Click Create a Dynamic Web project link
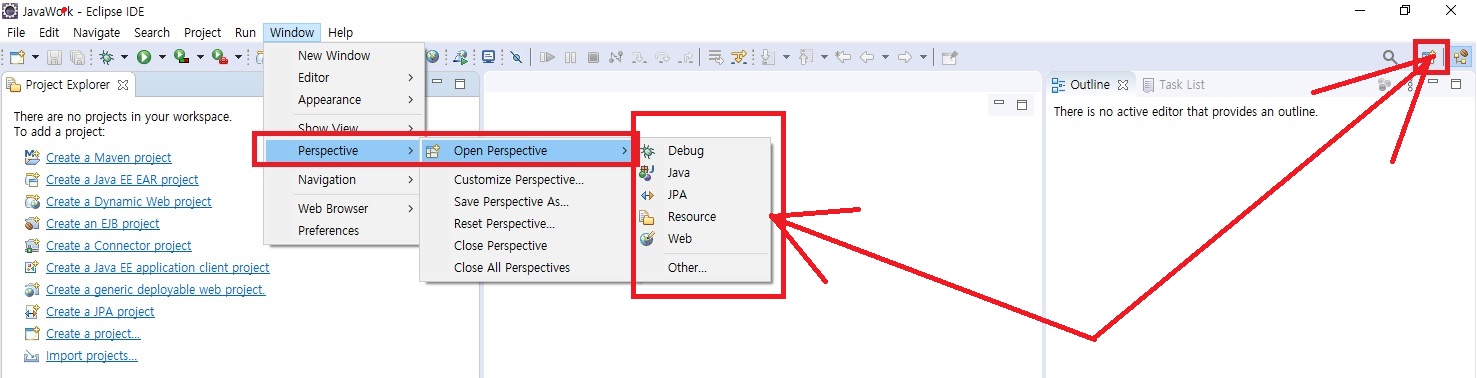Viewport: 1477px width, 378px height. 129,202
